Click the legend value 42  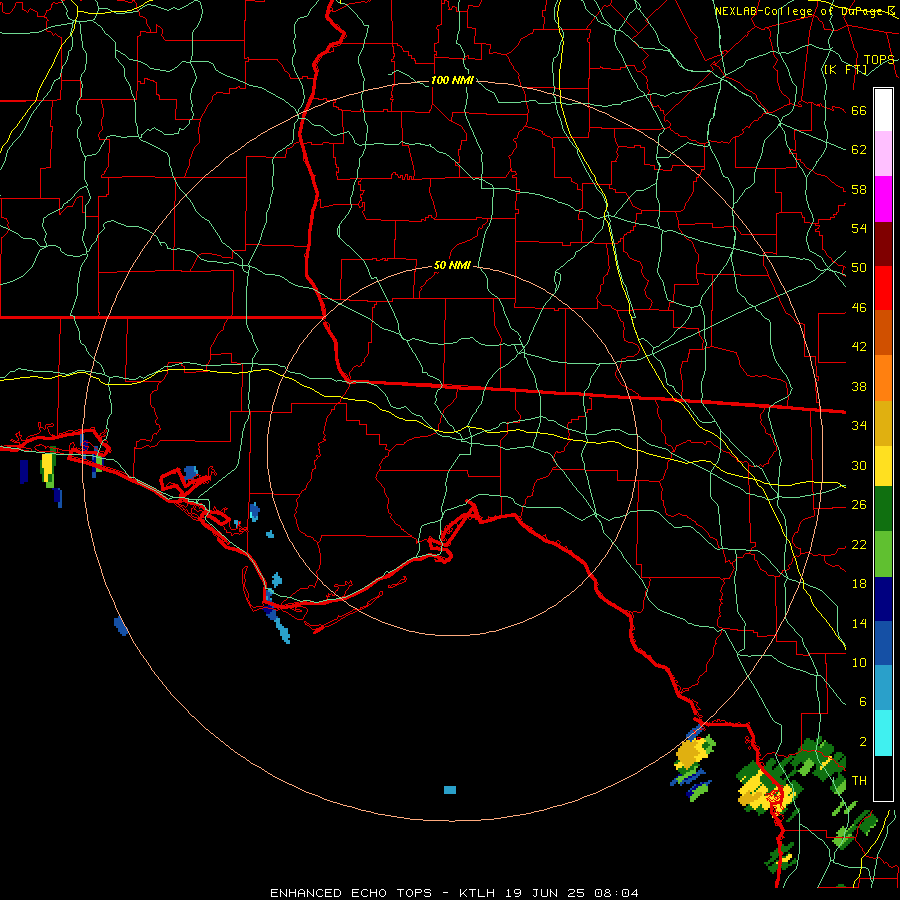point(859,347)
